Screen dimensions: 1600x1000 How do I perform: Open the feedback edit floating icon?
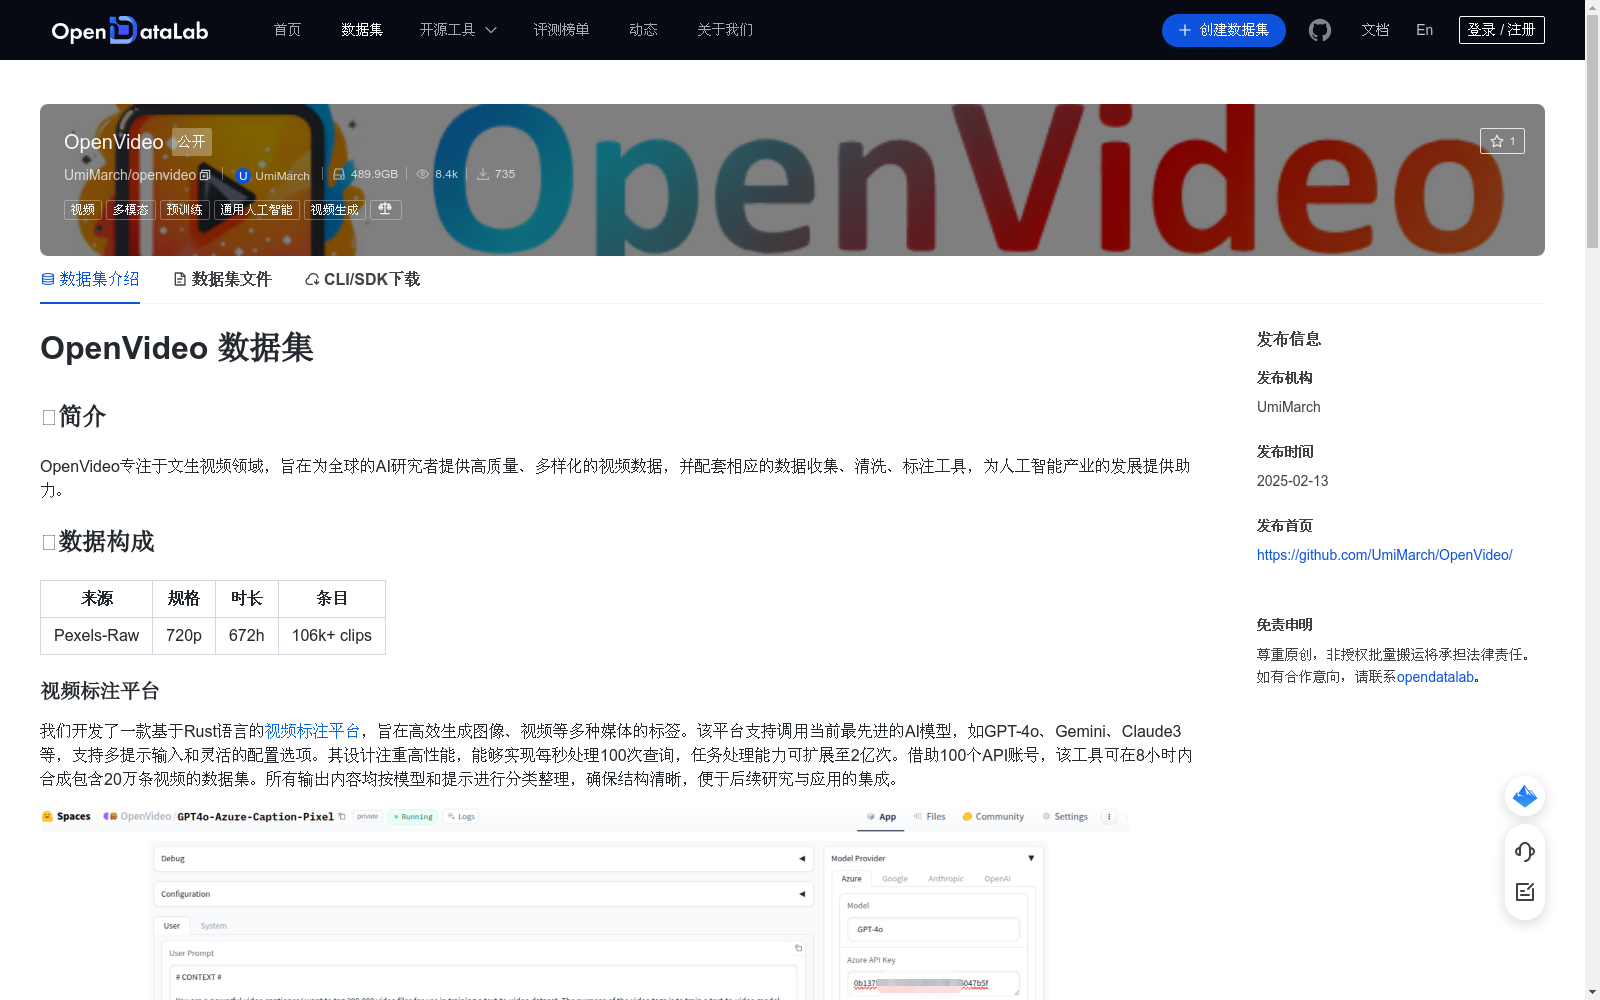click(1525, 892)
